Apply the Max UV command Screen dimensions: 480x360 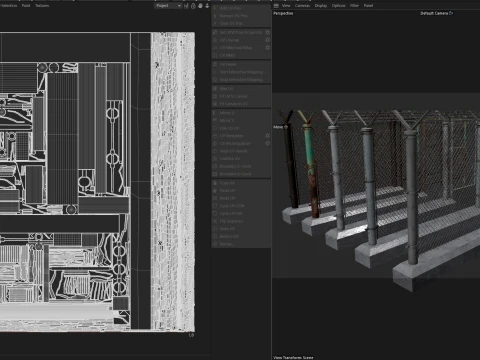coord(241,89)
